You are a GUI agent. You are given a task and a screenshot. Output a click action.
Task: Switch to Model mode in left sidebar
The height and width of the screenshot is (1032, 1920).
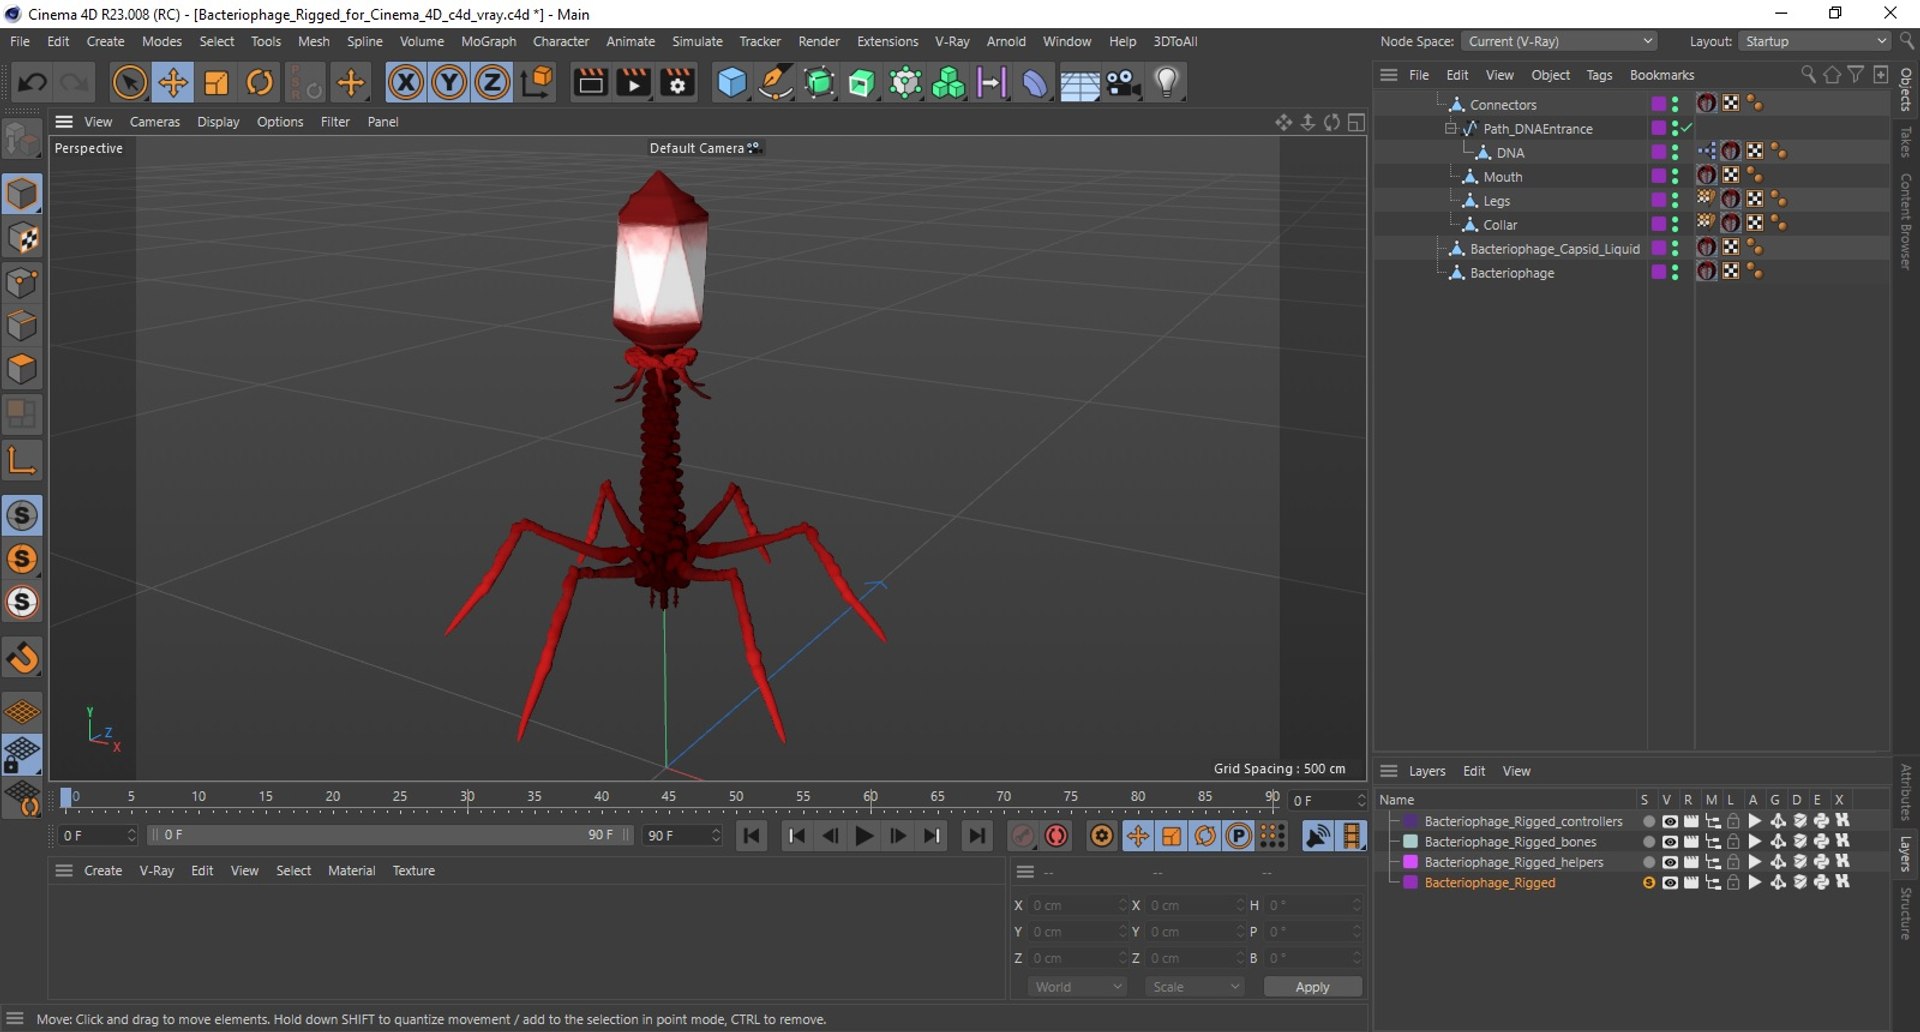point(22,194)
